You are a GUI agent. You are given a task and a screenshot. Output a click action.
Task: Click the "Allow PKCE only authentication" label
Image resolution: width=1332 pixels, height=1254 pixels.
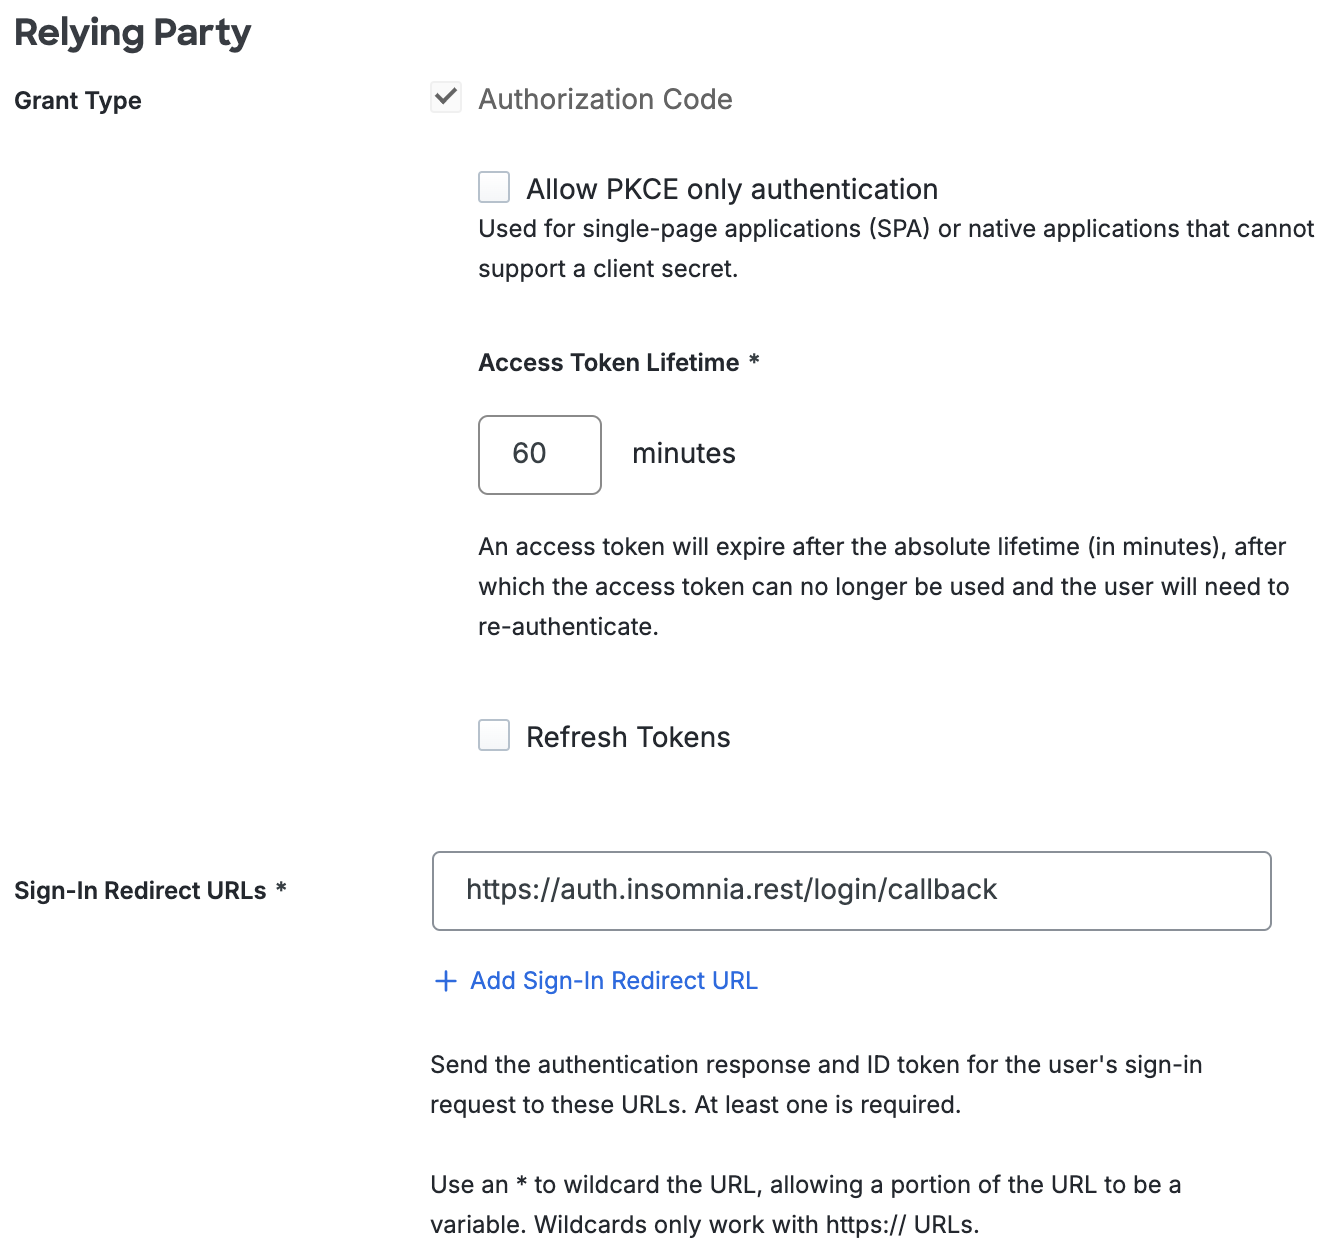point(732,189)
